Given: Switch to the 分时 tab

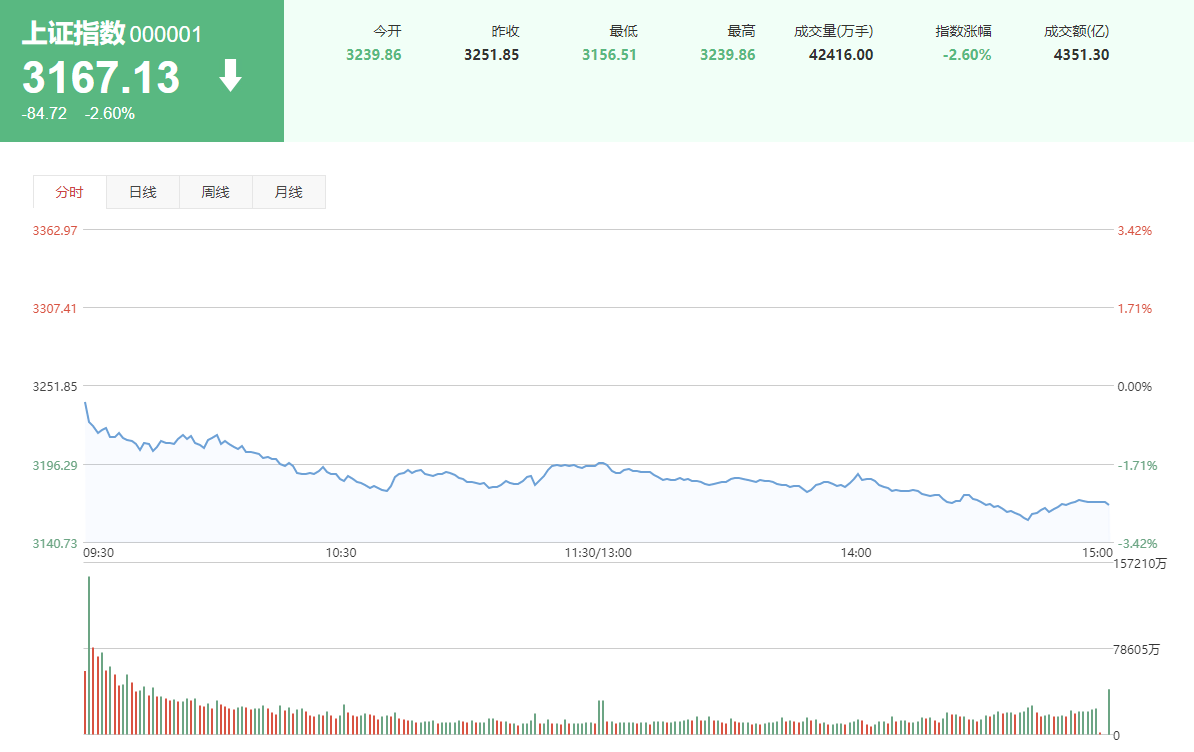Looking at the screenshot, I should 70,192.
